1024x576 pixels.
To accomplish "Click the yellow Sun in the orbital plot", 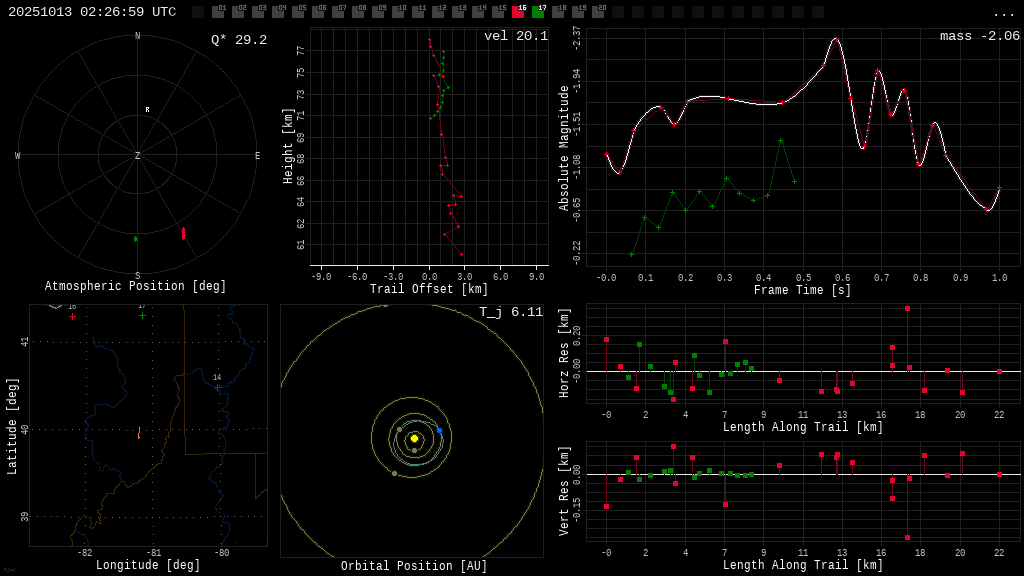I will coord(414,438).
